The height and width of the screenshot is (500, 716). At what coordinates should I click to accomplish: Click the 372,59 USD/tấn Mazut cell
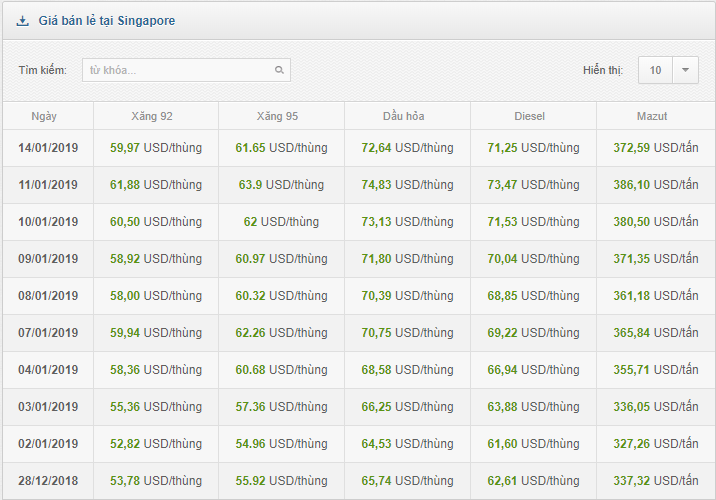(656, 148)
